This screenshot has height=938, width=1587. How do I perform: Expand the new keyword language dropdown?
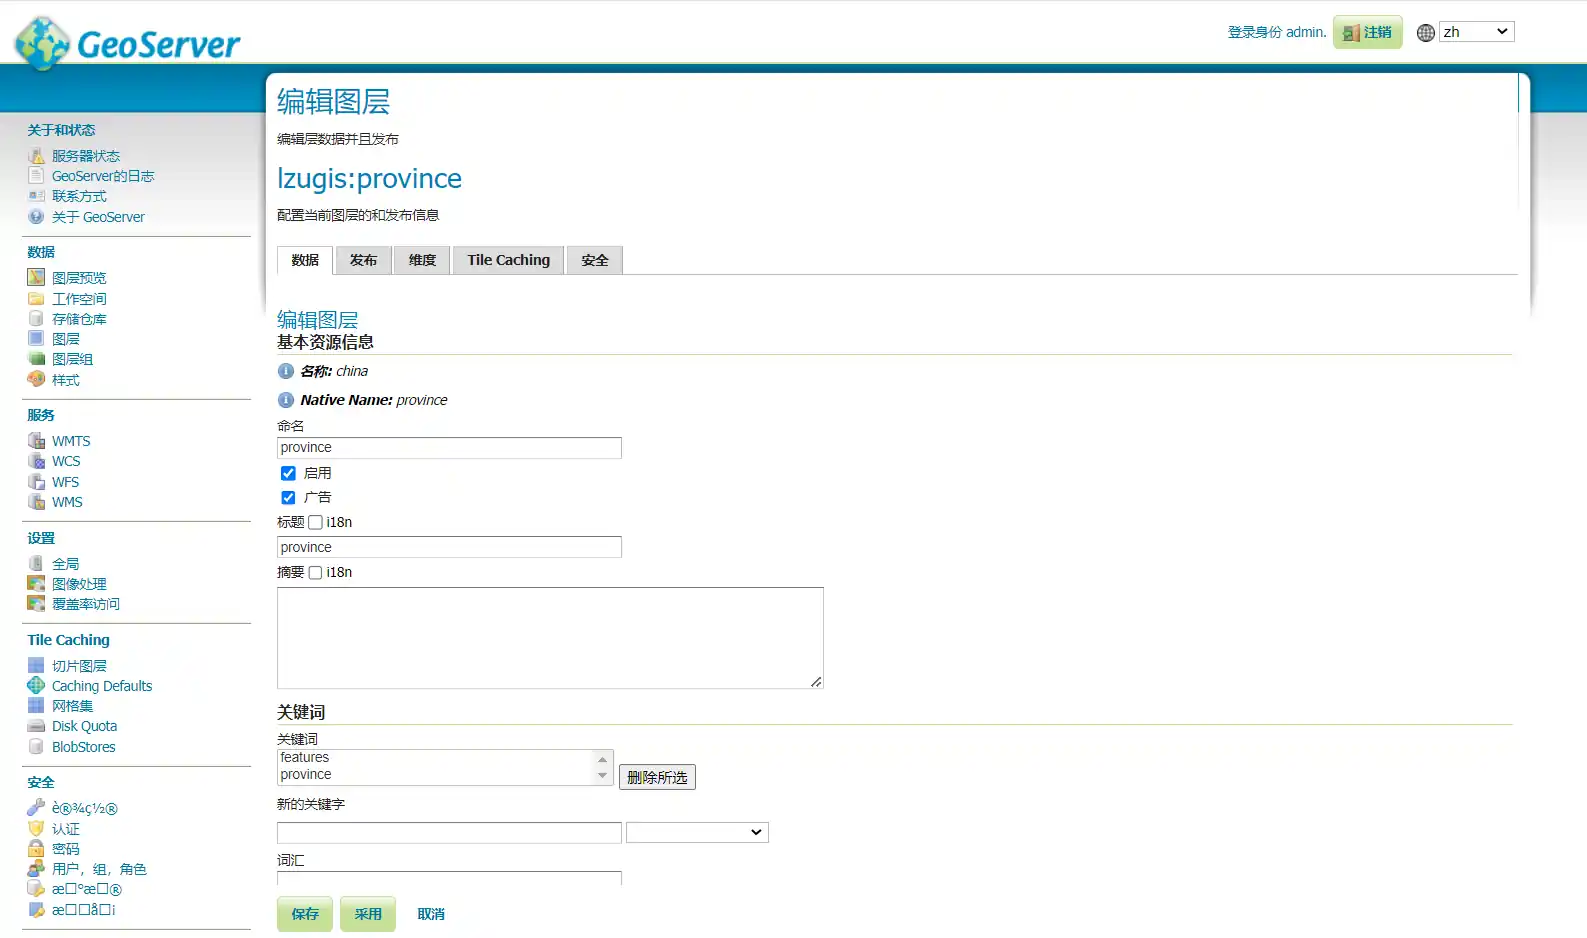coord(697,832)
